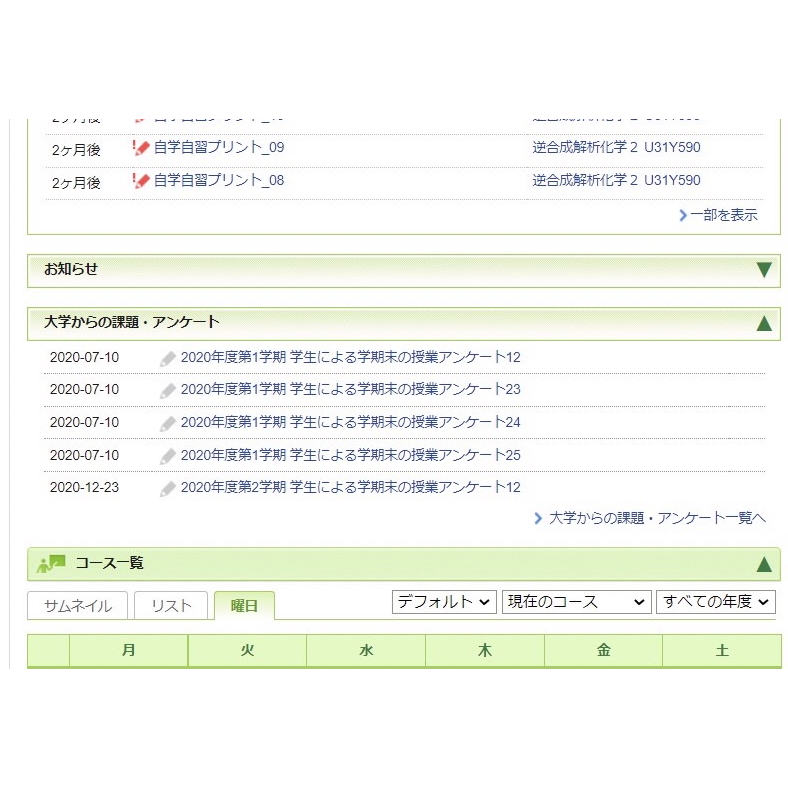
Task: Expand the お知らせ section
Action: [764, 270]
